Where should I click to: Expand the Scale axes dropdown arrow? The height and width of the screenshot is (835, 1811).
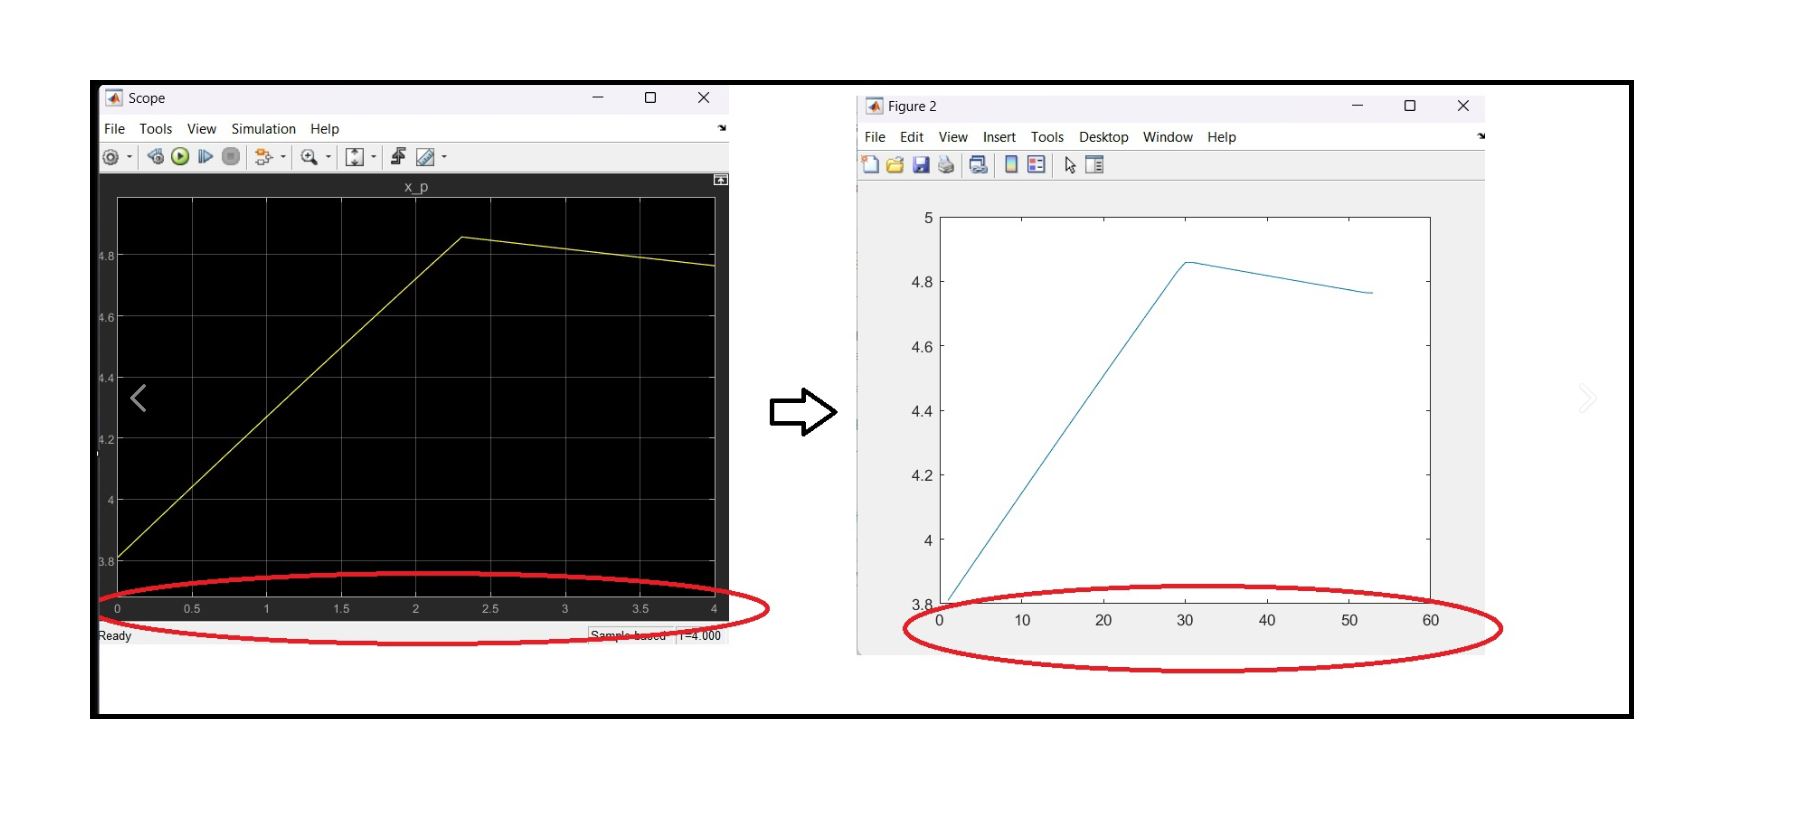[374, 157]
